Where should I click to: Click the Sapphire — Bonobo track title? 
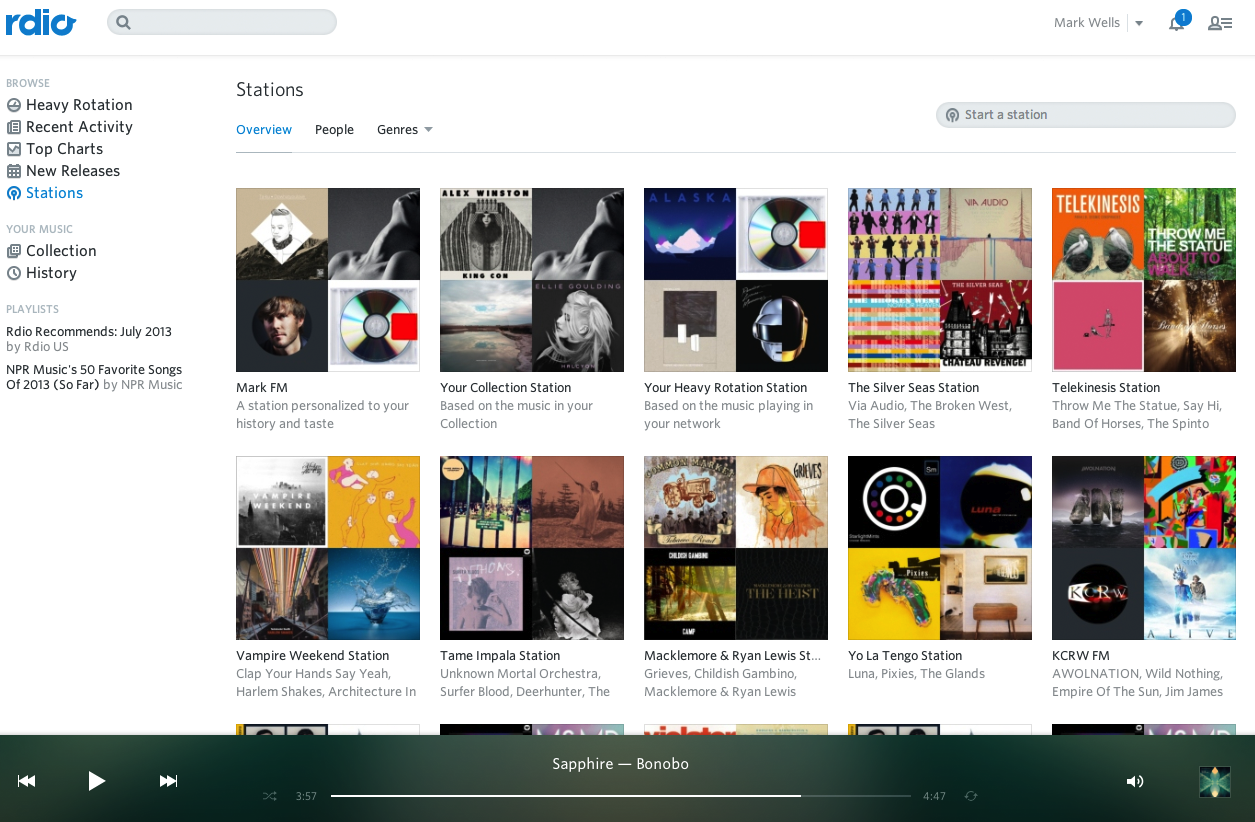pos(620,764)
